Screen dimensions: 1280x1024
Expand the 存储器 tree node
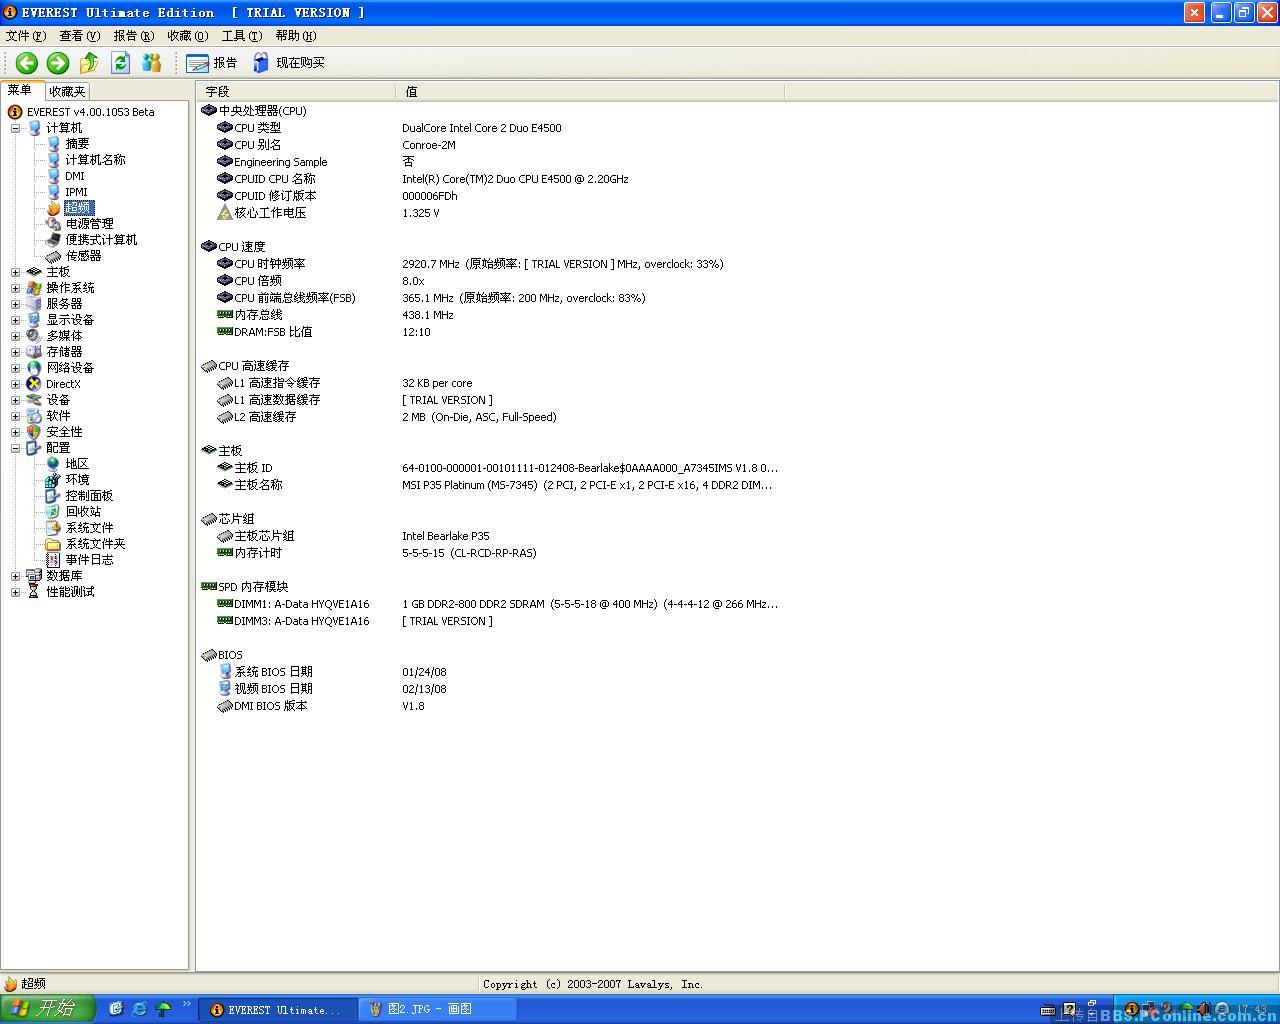point(15,352)
